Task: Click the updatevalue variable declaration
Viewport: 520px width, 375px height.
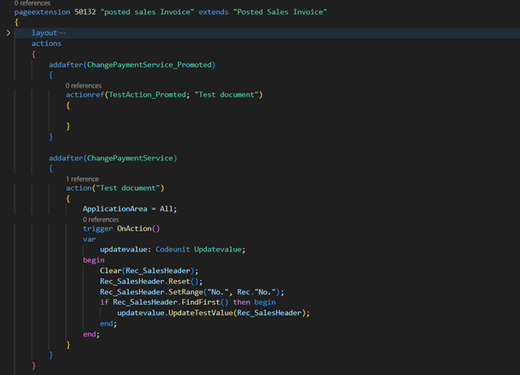Action: pos(123,249)
